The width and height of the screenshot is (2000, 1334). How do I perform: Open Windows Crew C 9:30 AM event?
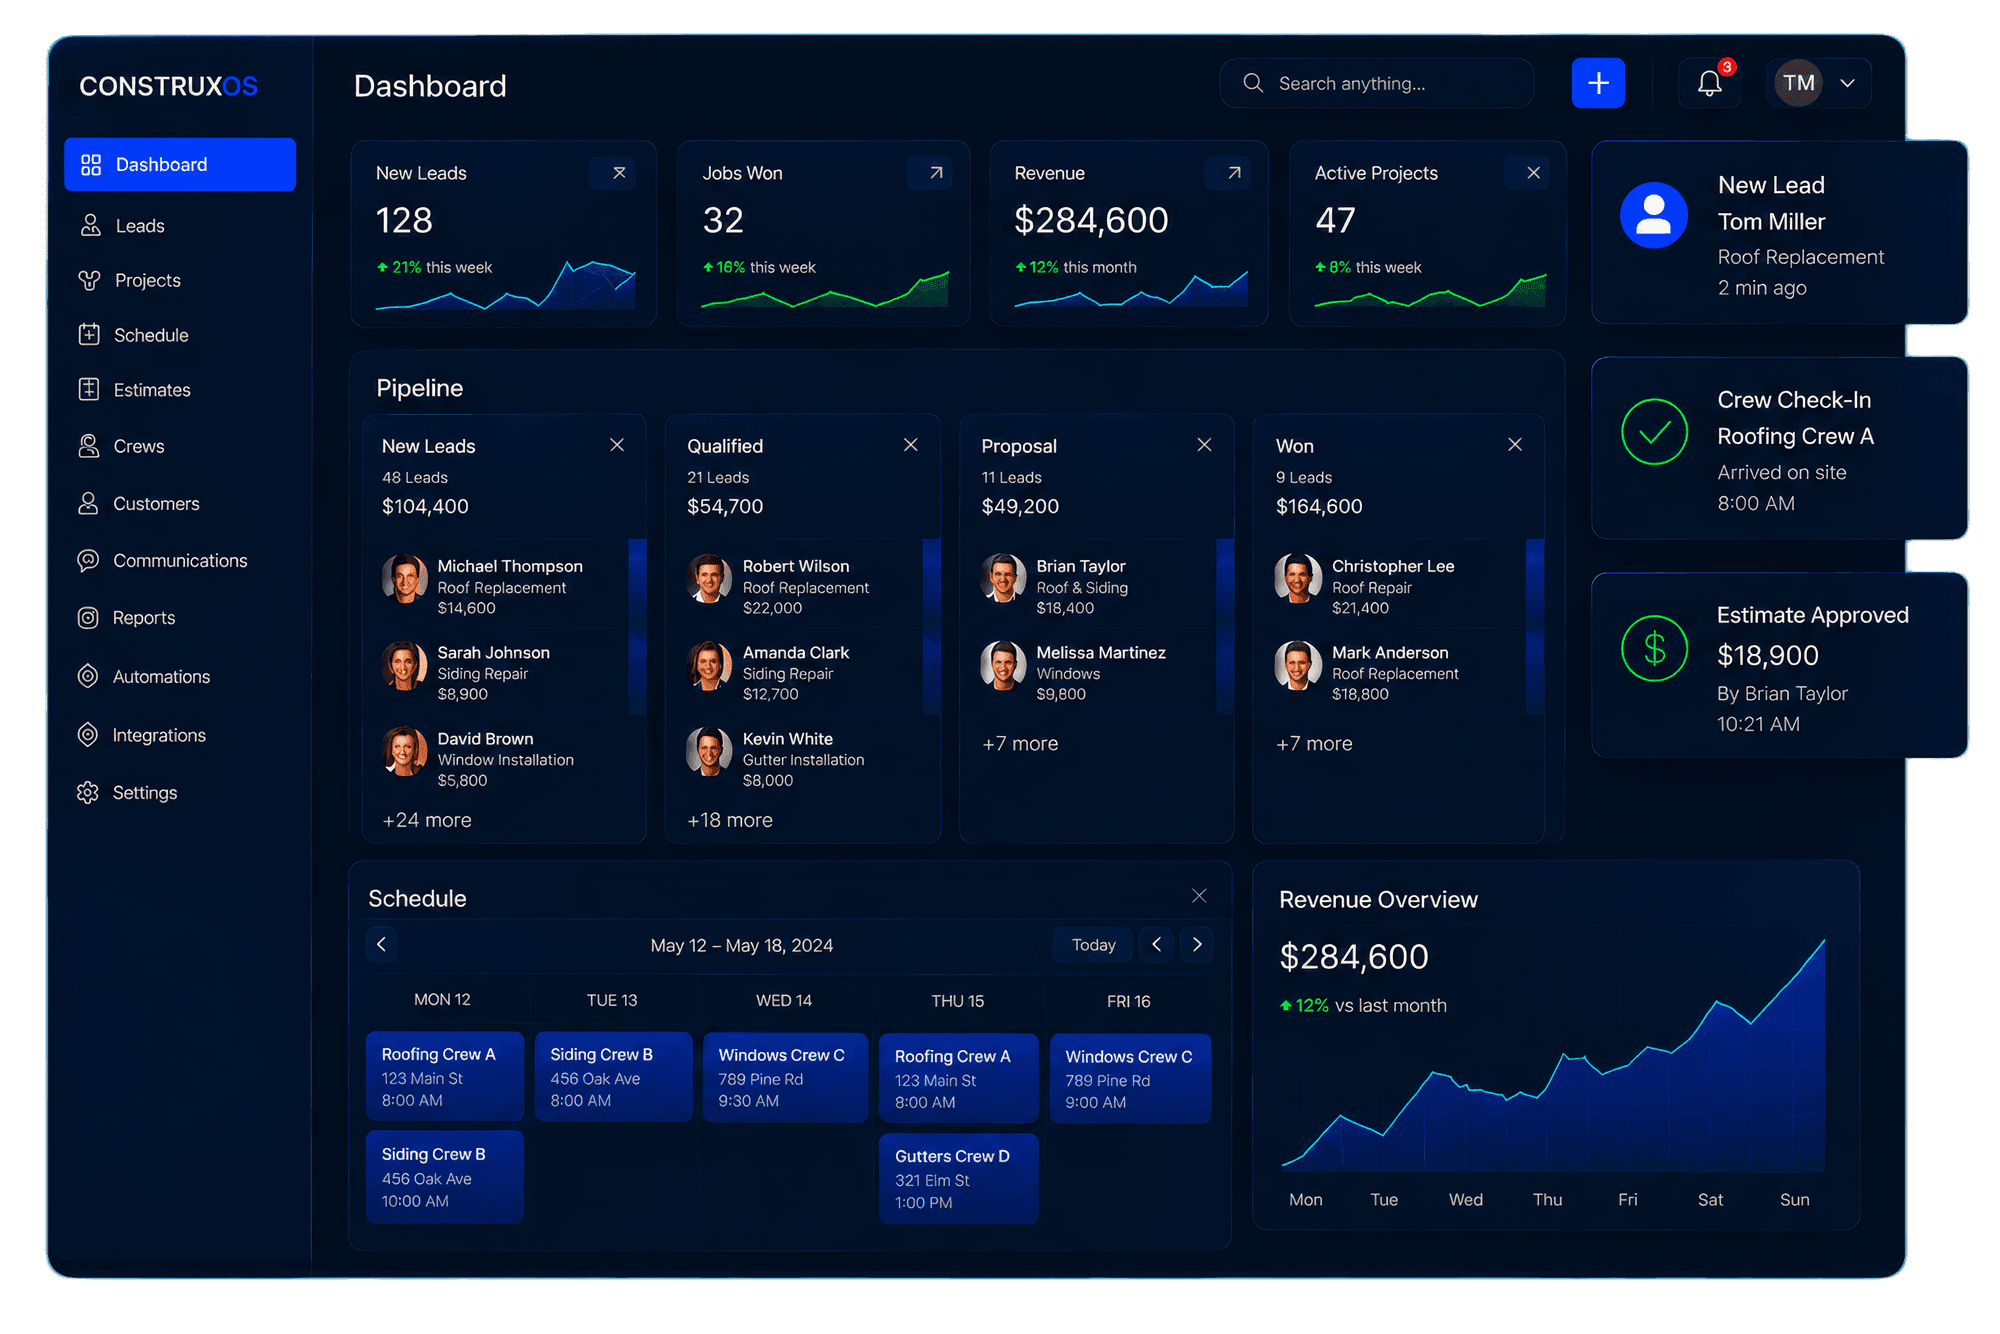point(785,1077)
